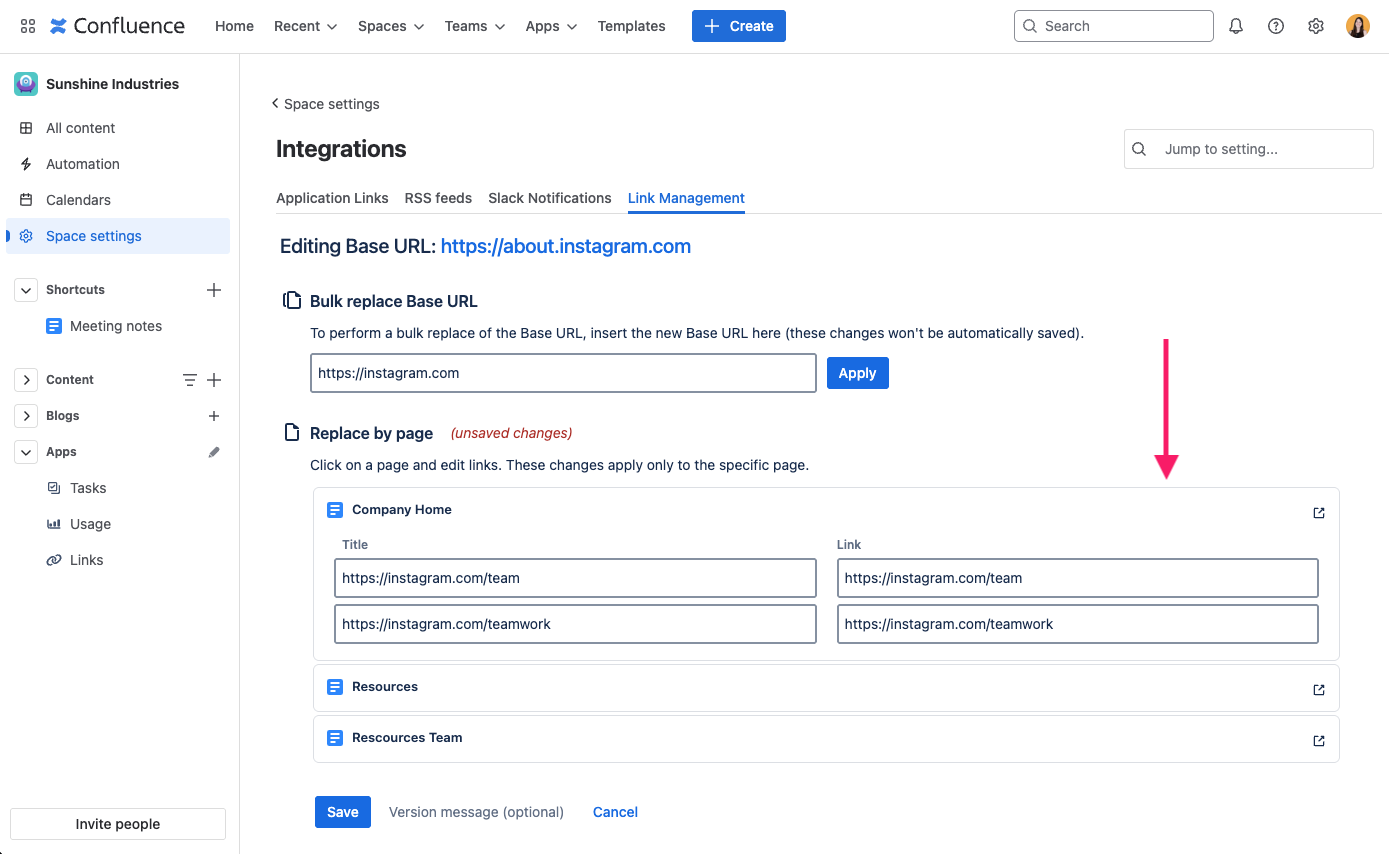Switch to the Slack Notifications tab
The width and height of the screenshot is (1389, 854).
(x=549, y=198)
